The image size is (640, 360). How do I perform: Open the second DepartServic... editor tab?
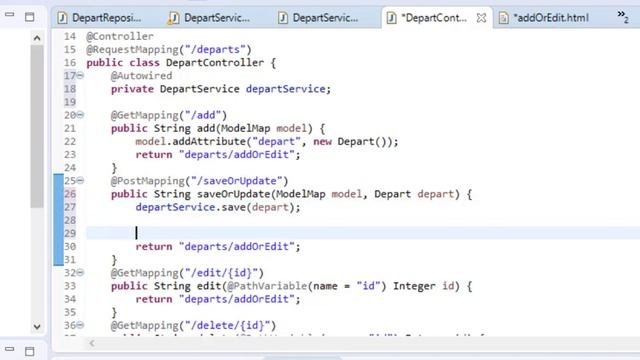tap(318, 18)
